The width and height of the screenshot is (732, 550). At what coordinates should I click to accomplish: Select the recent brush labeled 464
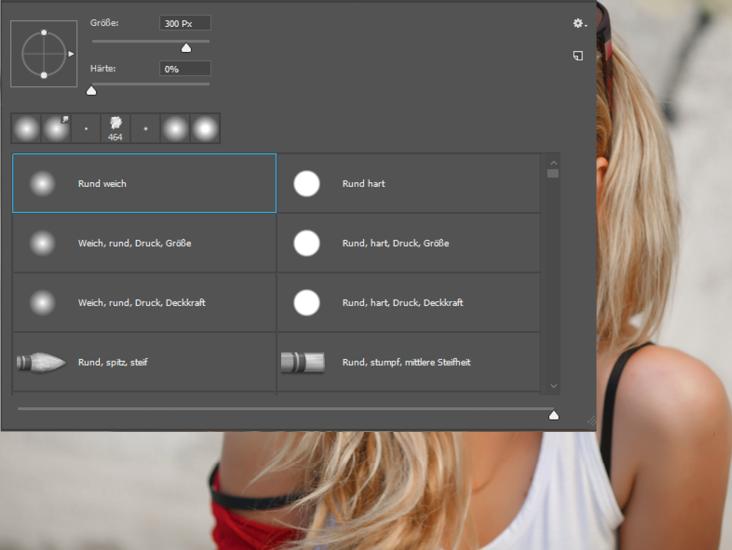coord(115,128)
